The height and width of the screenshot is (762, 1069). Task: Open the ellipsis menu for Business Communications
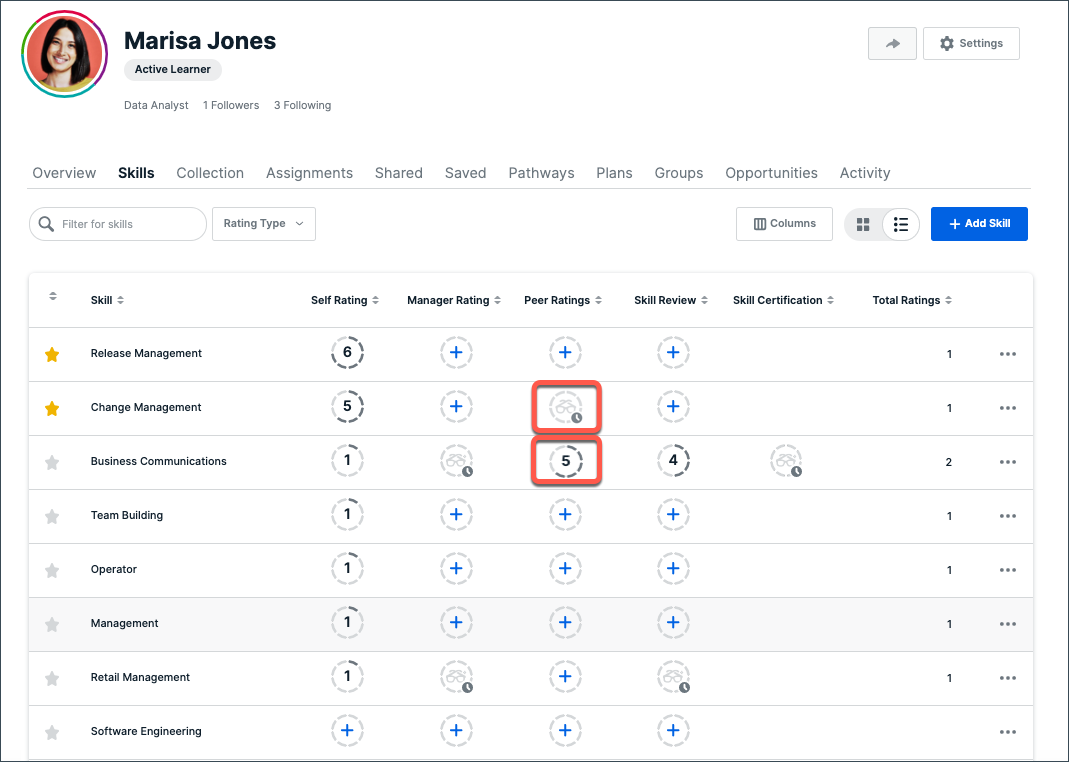point(1007,461)
